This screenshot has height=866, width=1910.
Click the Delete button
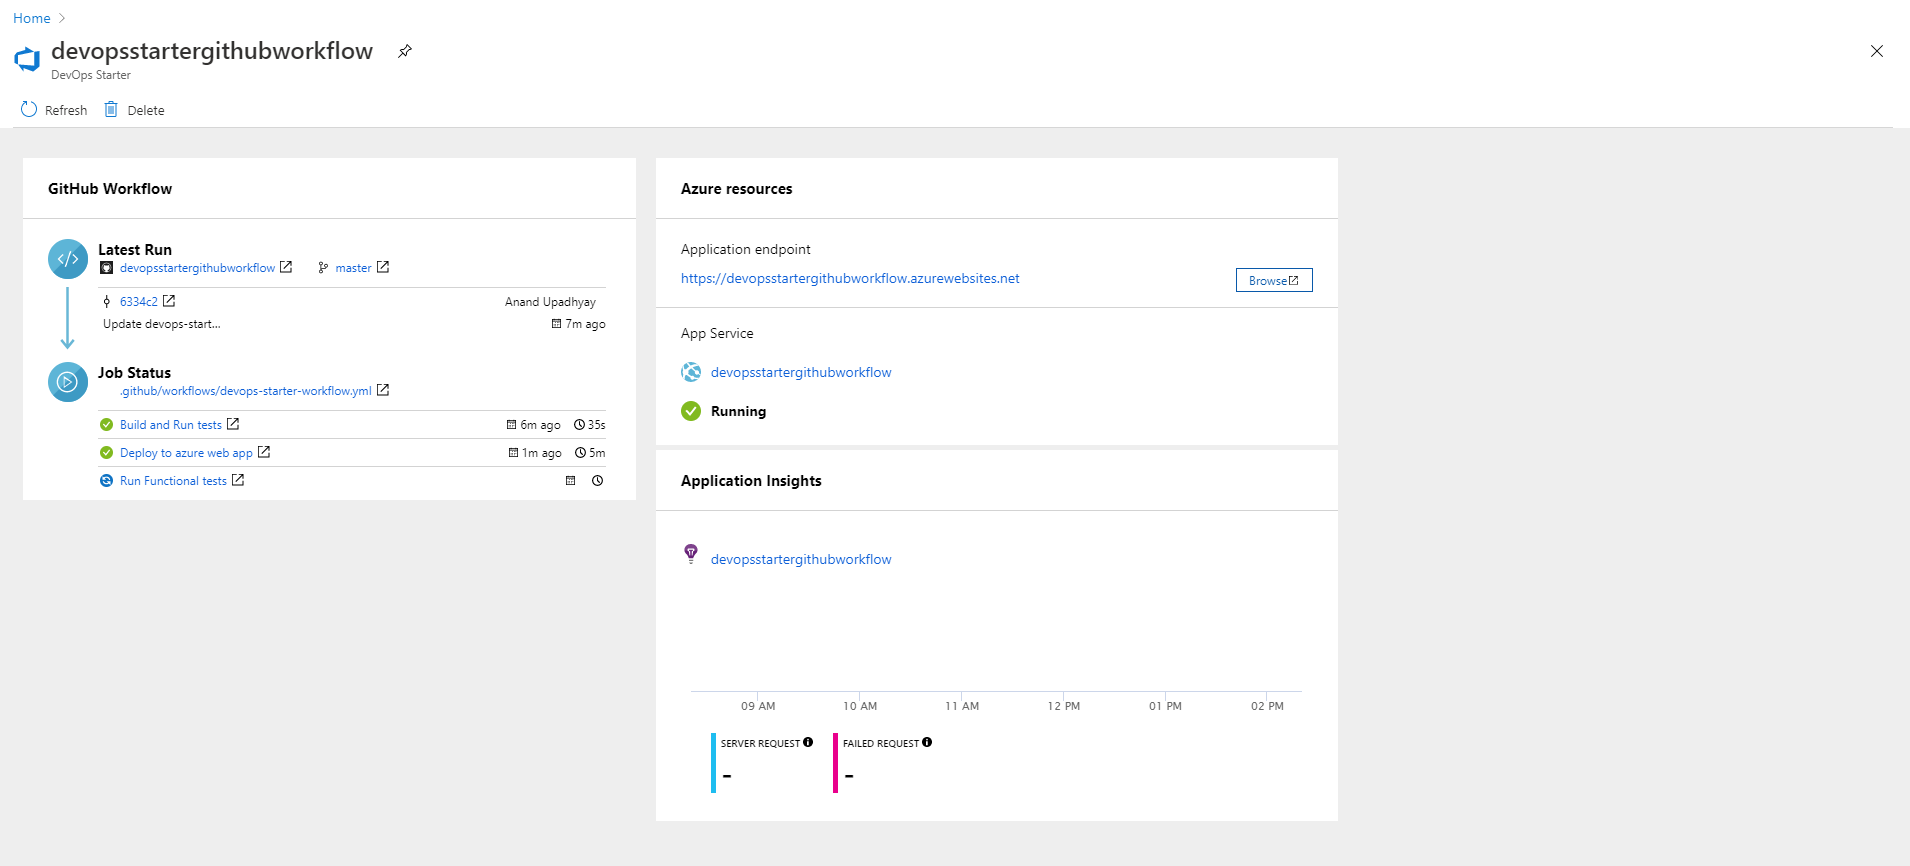(135, 110)
